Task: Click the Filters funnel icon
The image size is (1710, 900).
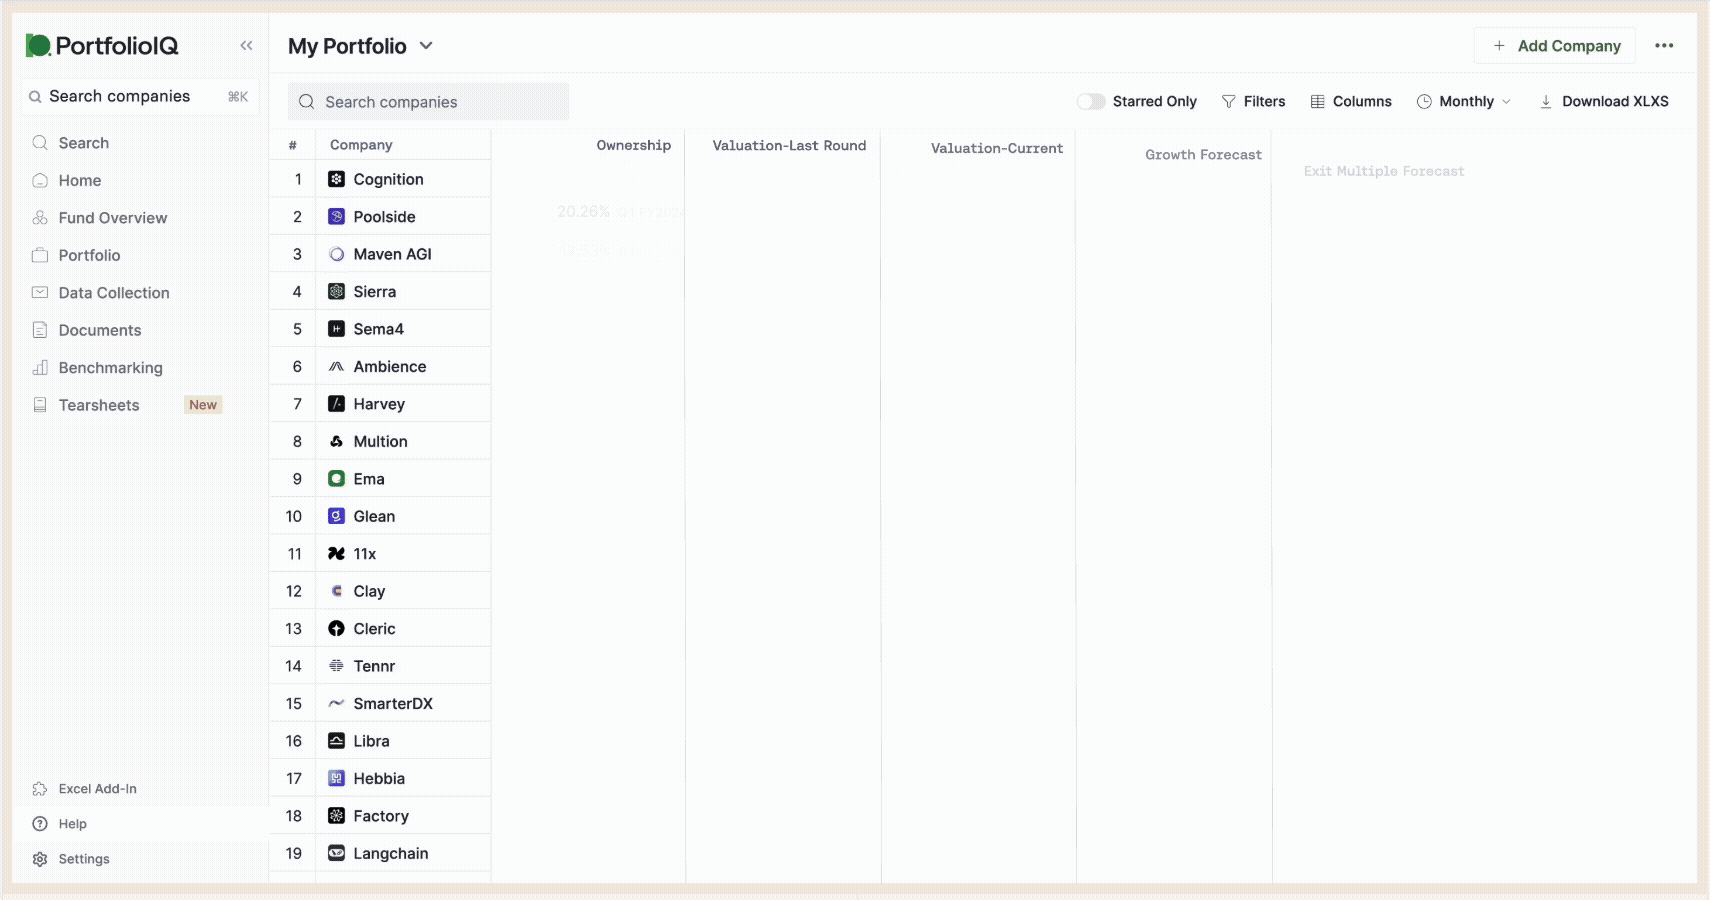Action: [1229, 101]
